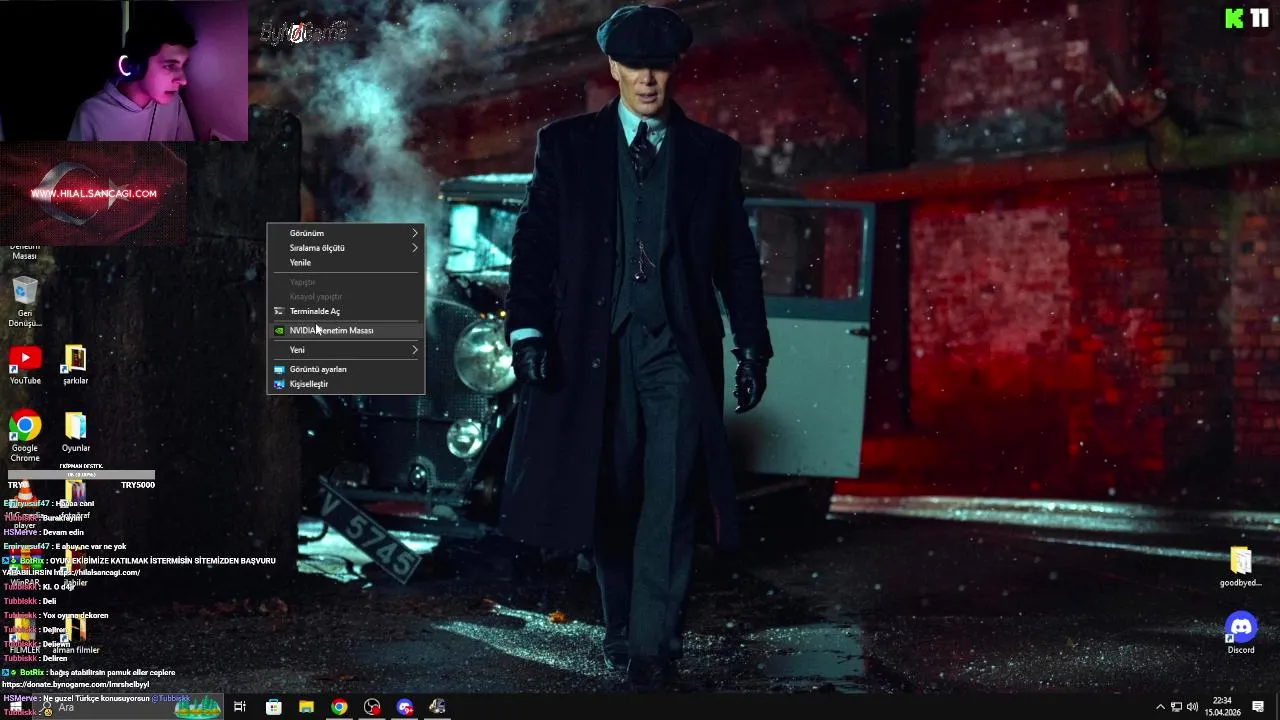
Task: Choose Yenile from the context menu
Action: tap(346, 263)
